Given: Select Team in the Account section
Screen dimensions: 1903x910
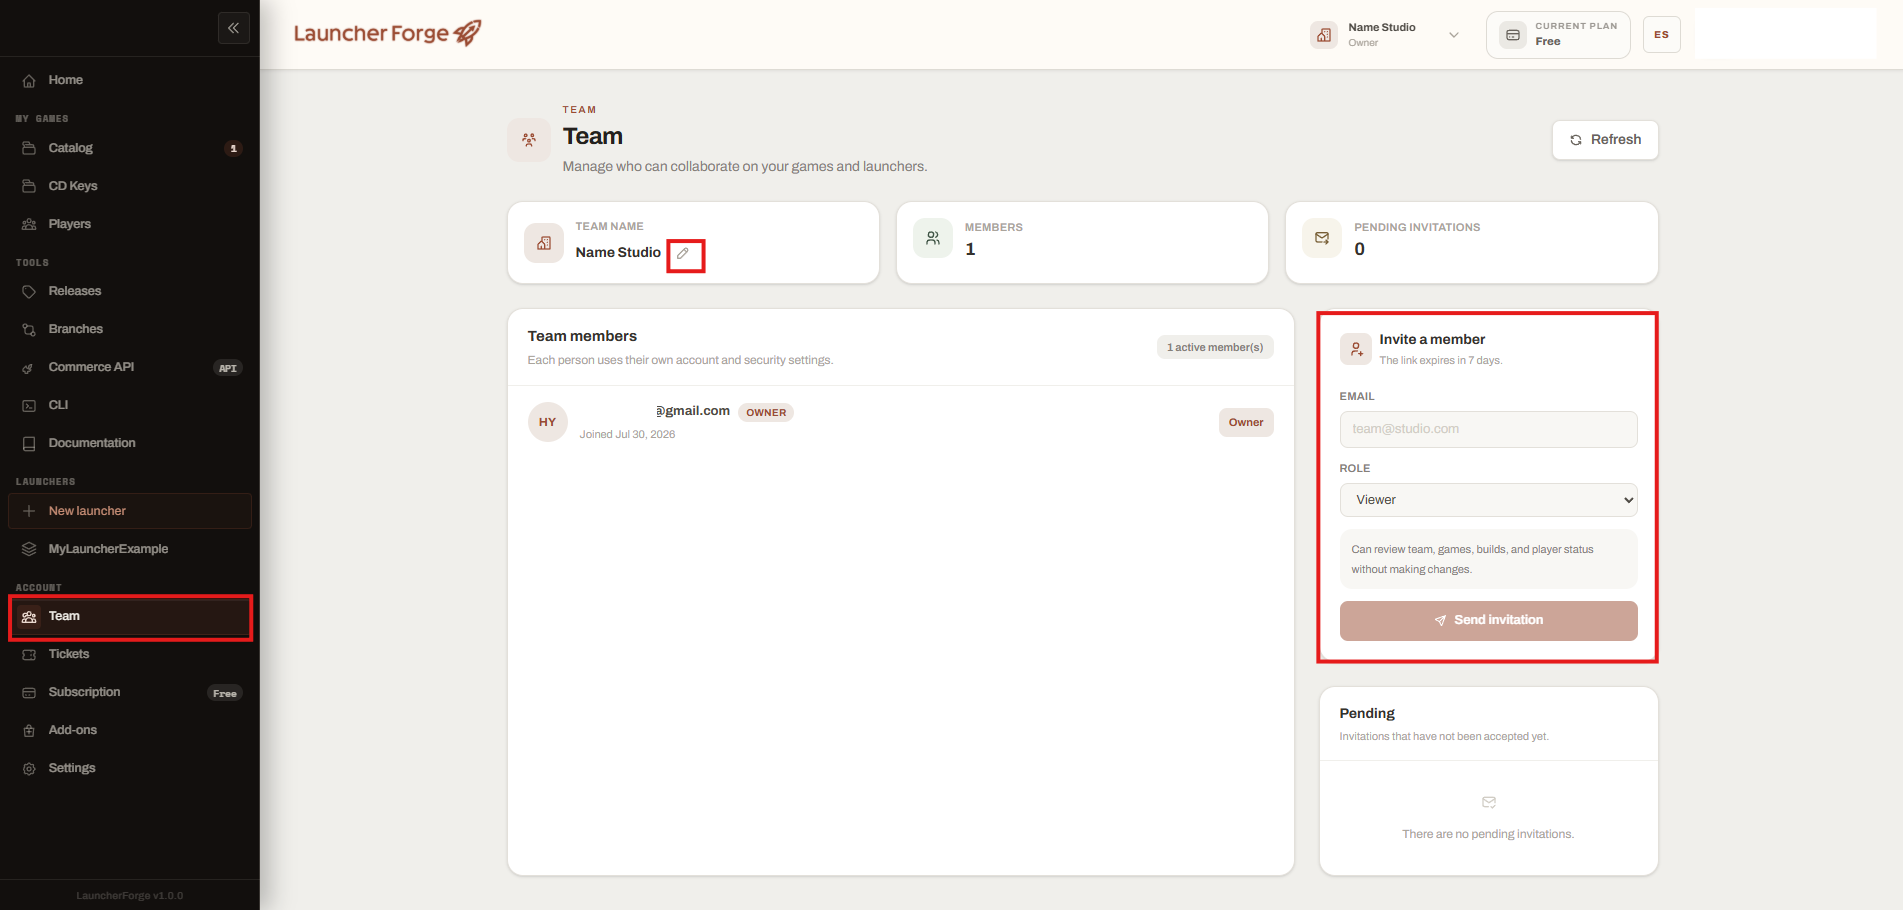Looking at the screenshot, I should (x=130, y=617).
